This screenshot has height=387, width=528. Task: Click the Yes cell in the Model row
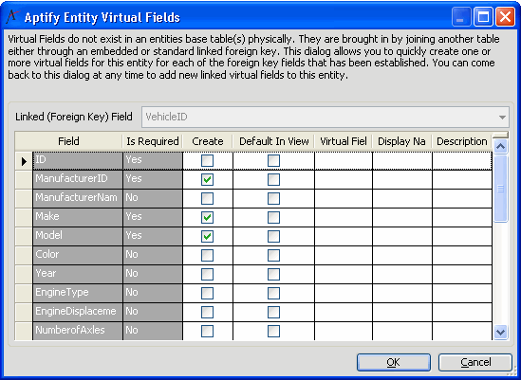[x=153, y=236]
